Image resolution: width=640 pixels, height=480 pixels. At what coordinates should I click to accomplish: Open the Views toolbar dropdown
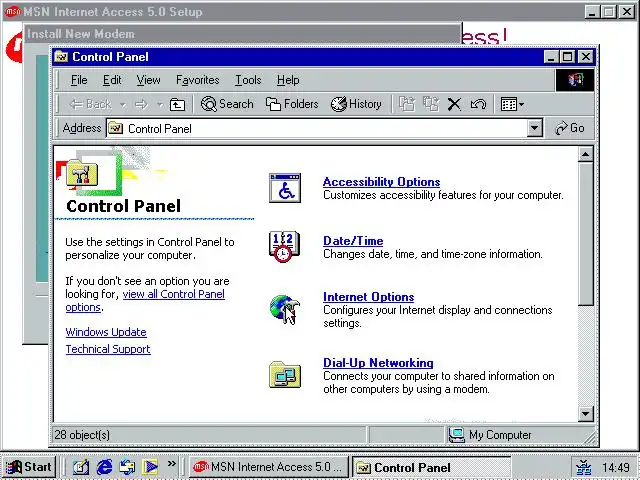tap(512, 104)
